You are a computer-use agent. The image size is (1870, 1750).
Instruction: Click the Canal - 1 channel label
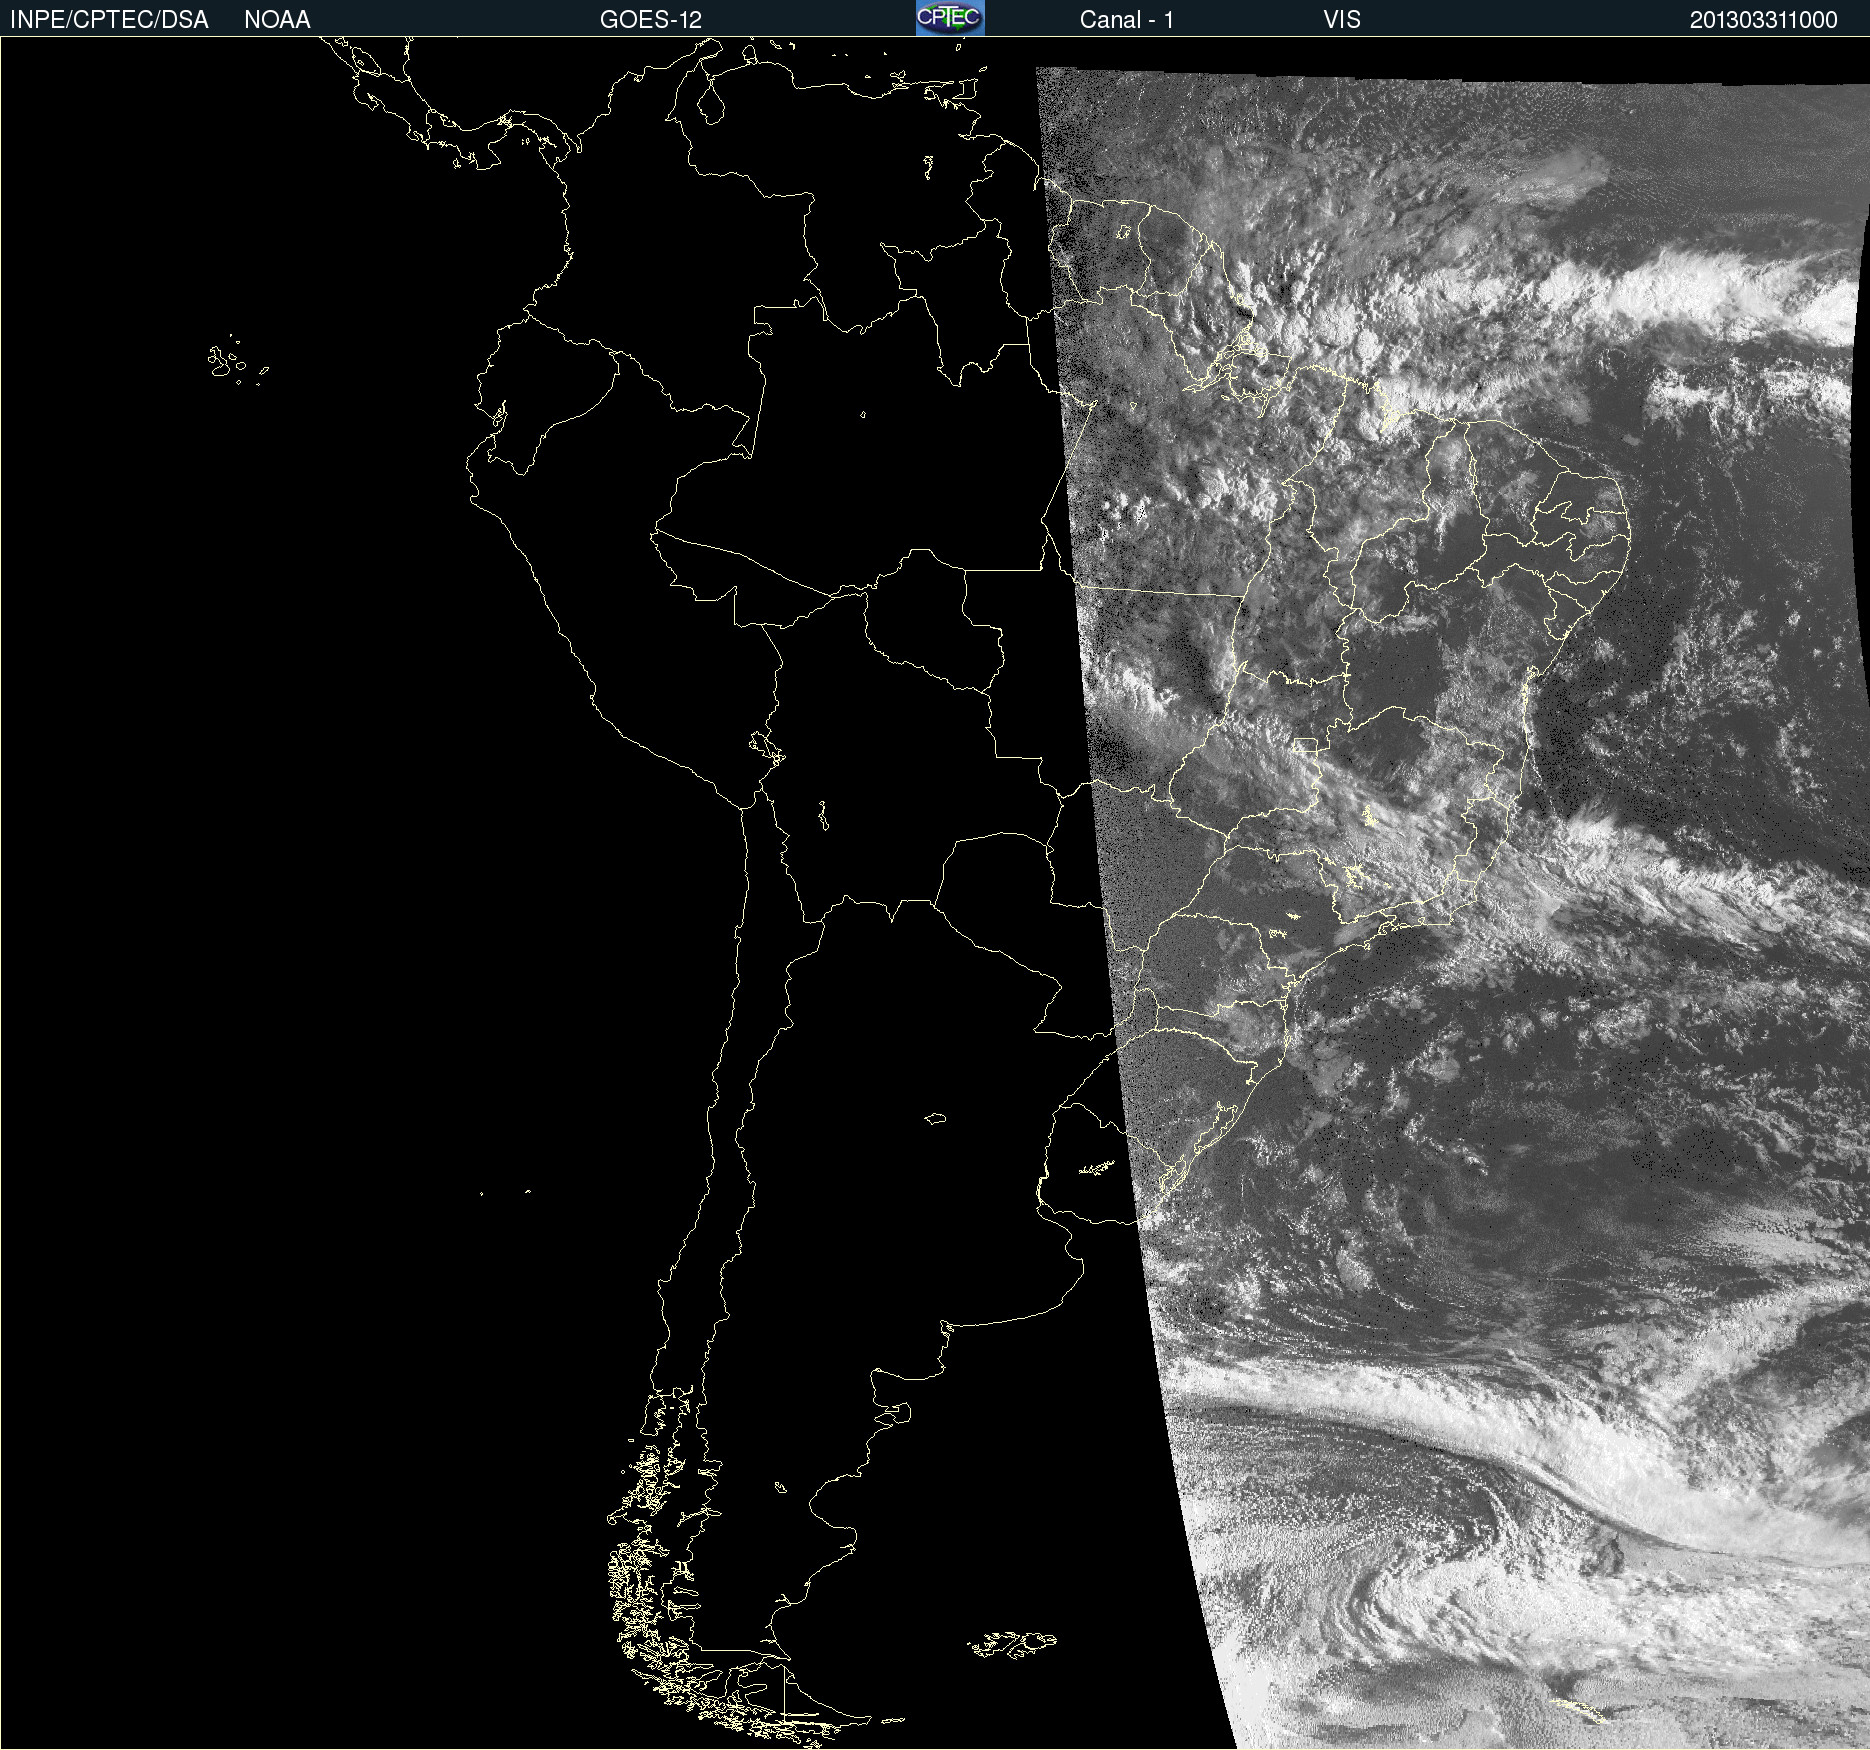point(1127,20)
